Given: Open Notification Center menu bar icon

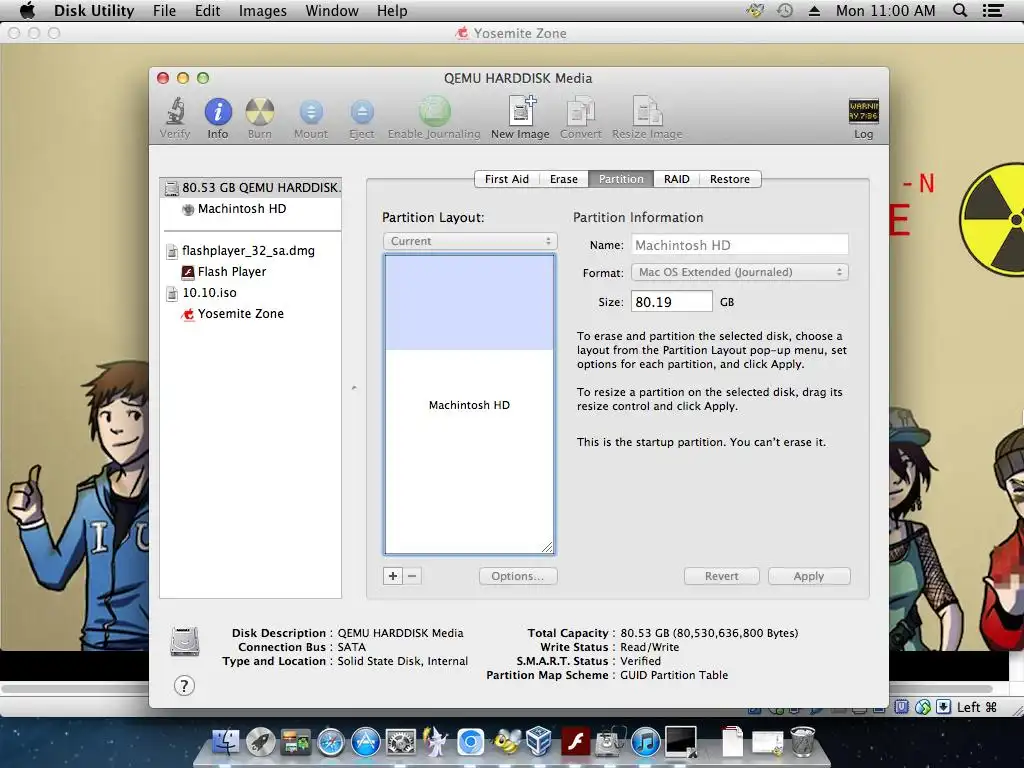Looking at the screenshot, I should coord(993,10).
